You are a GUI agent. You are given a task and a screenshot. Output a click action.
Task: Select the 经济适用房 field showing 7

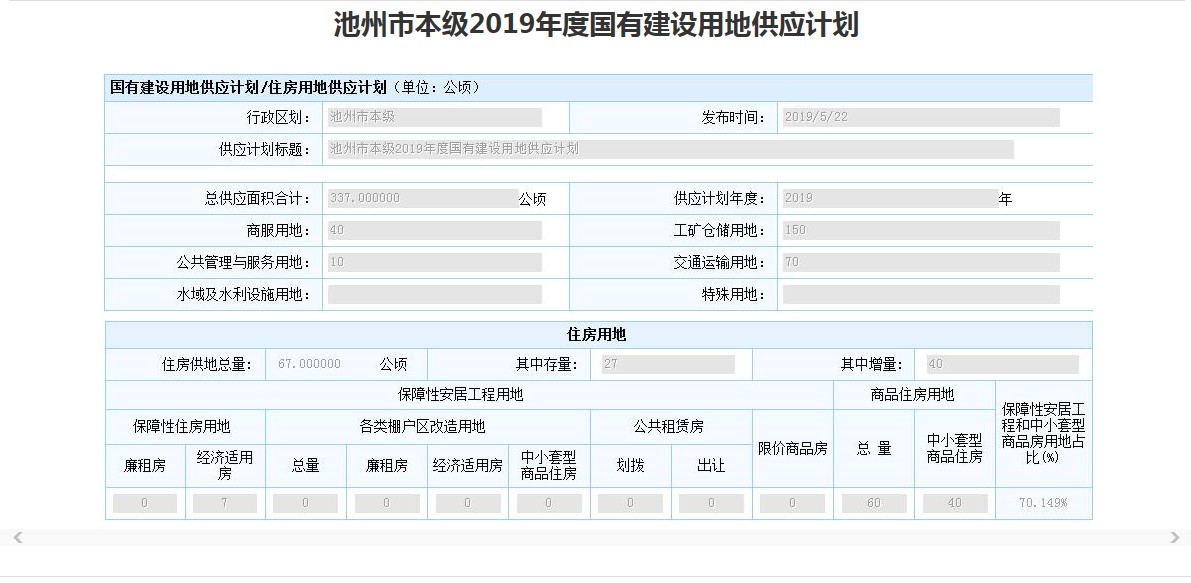[x=223, y=503]
